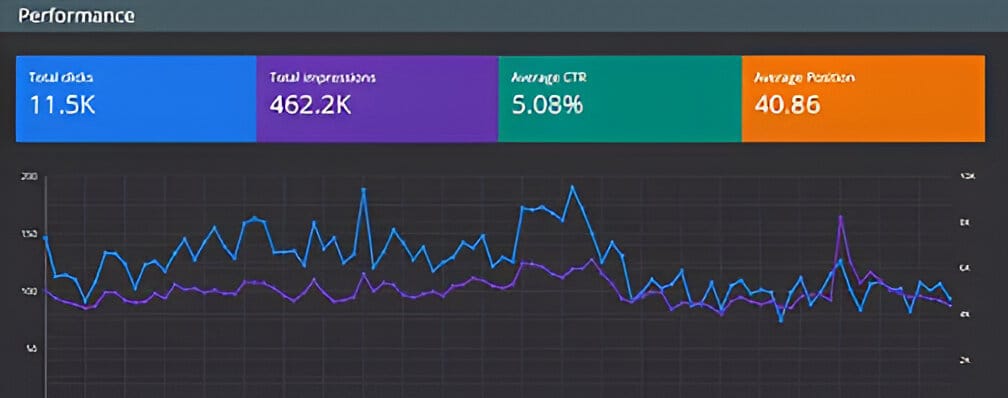Click the Performance header title
This screenshot has height=398, width=1008.
click(76, 16)
